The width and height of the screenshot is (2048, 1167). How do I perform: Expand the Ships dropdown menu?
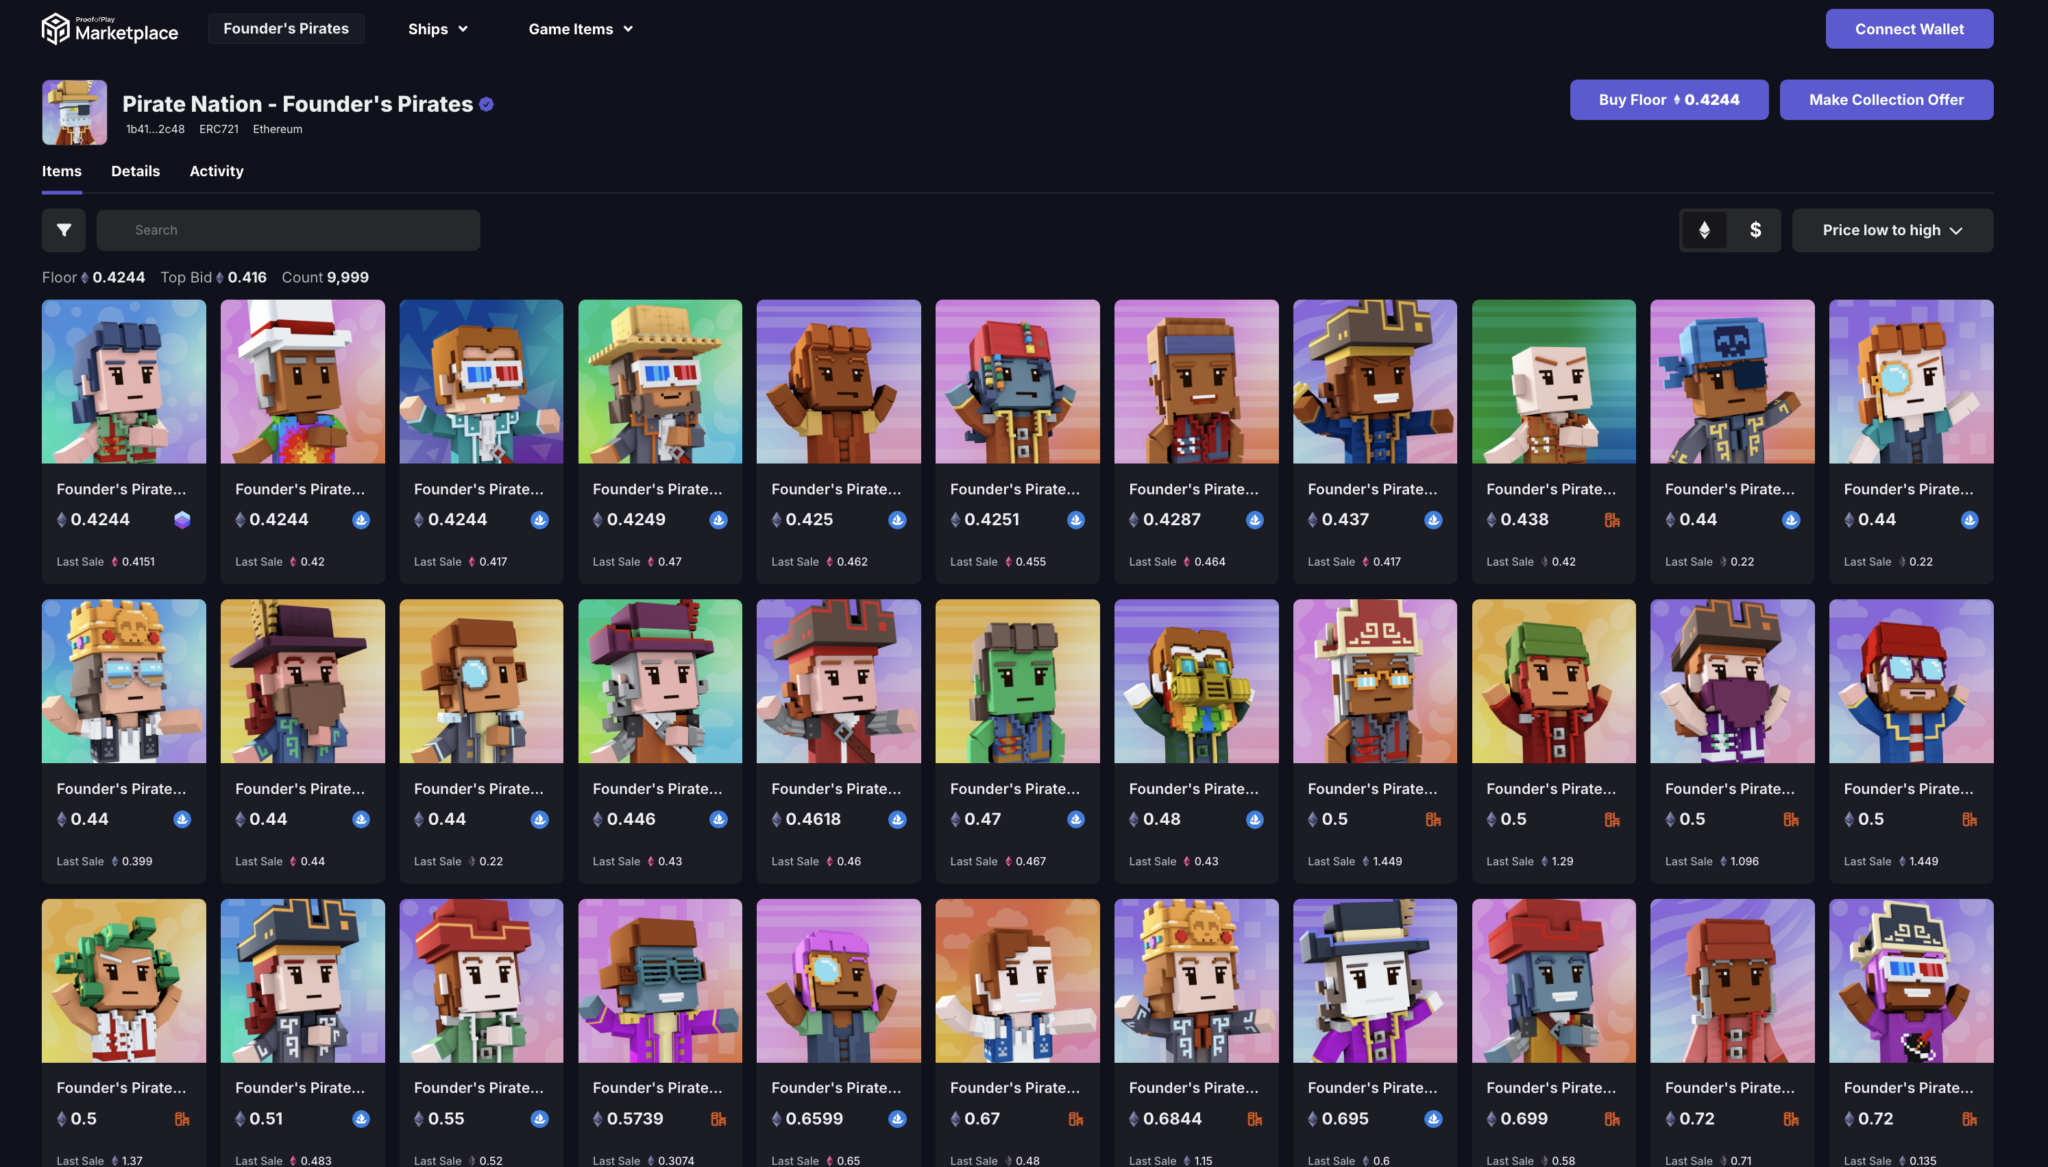438,29
